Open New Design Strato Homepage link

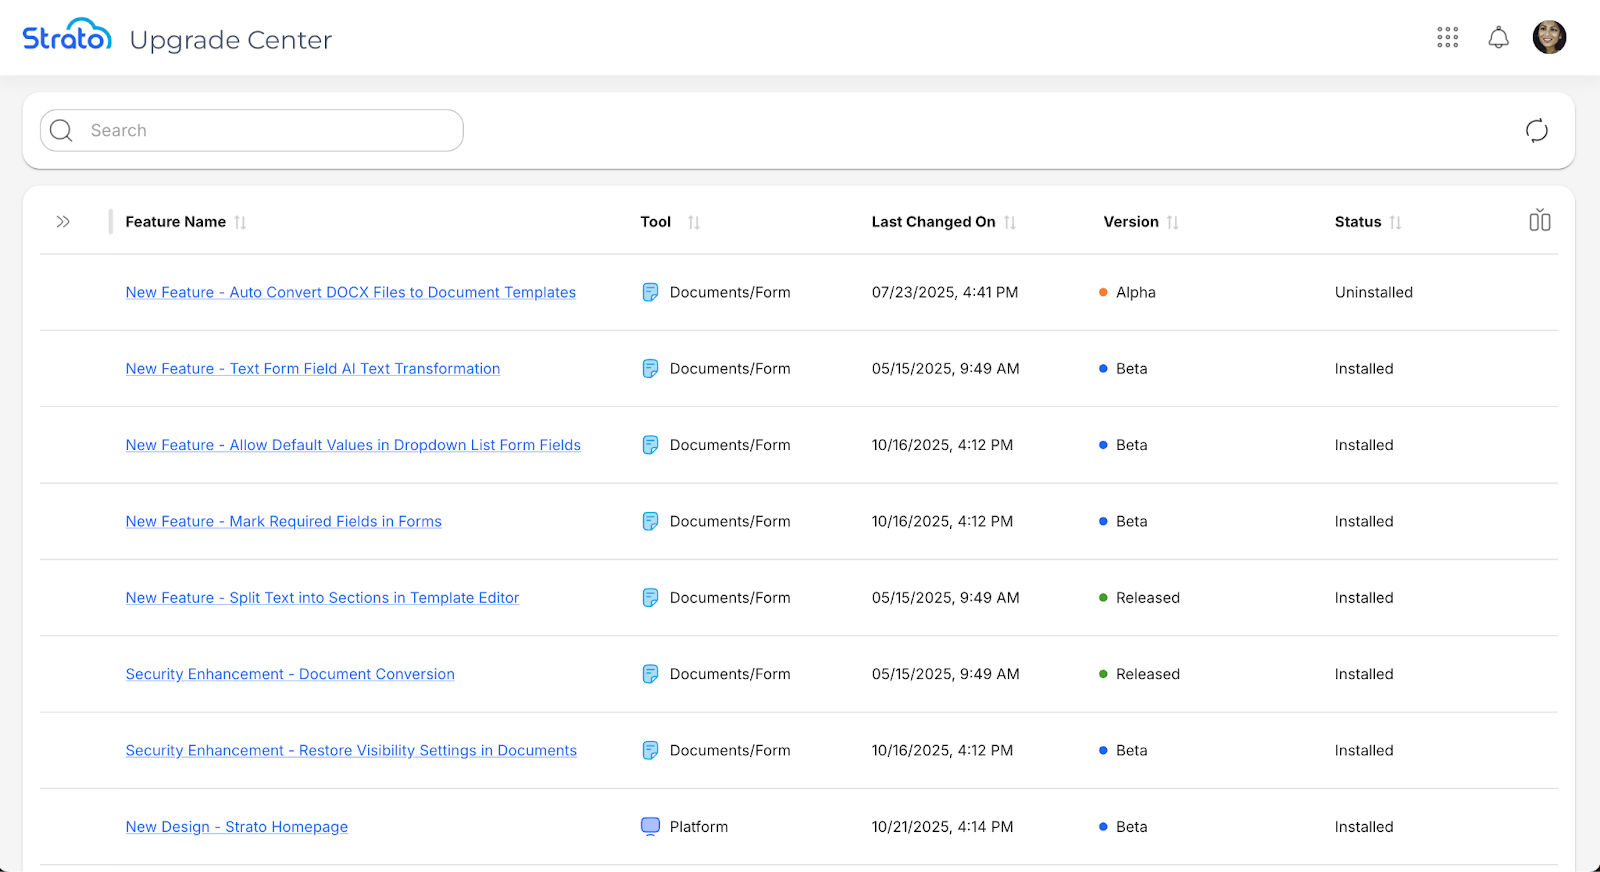pos(236,827)
